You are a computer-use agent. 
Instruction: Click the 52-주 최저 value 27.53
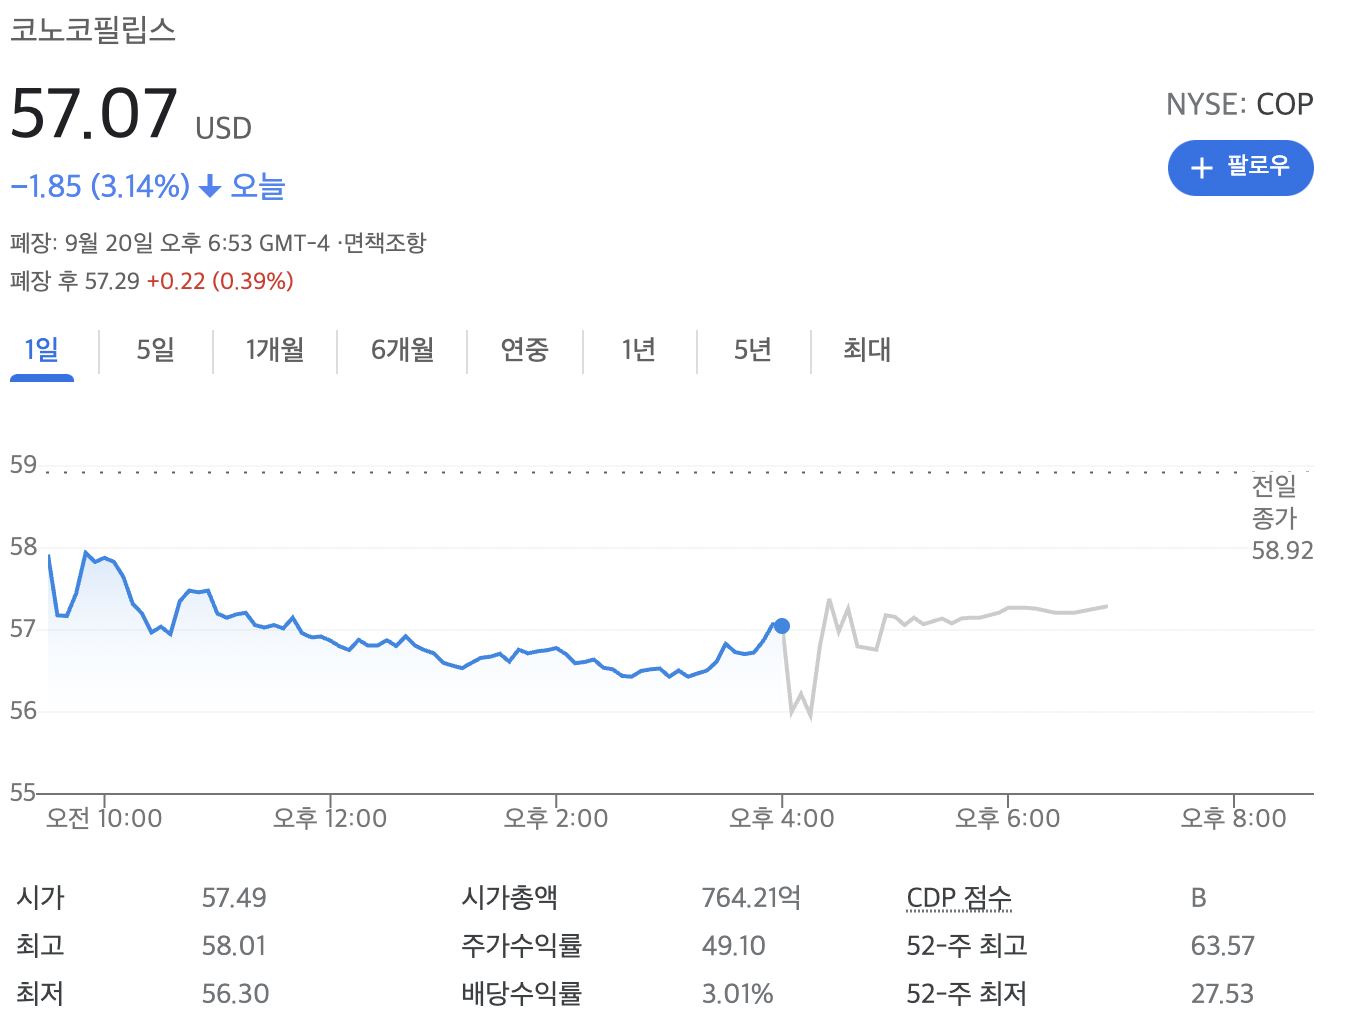coord(1222,994)
